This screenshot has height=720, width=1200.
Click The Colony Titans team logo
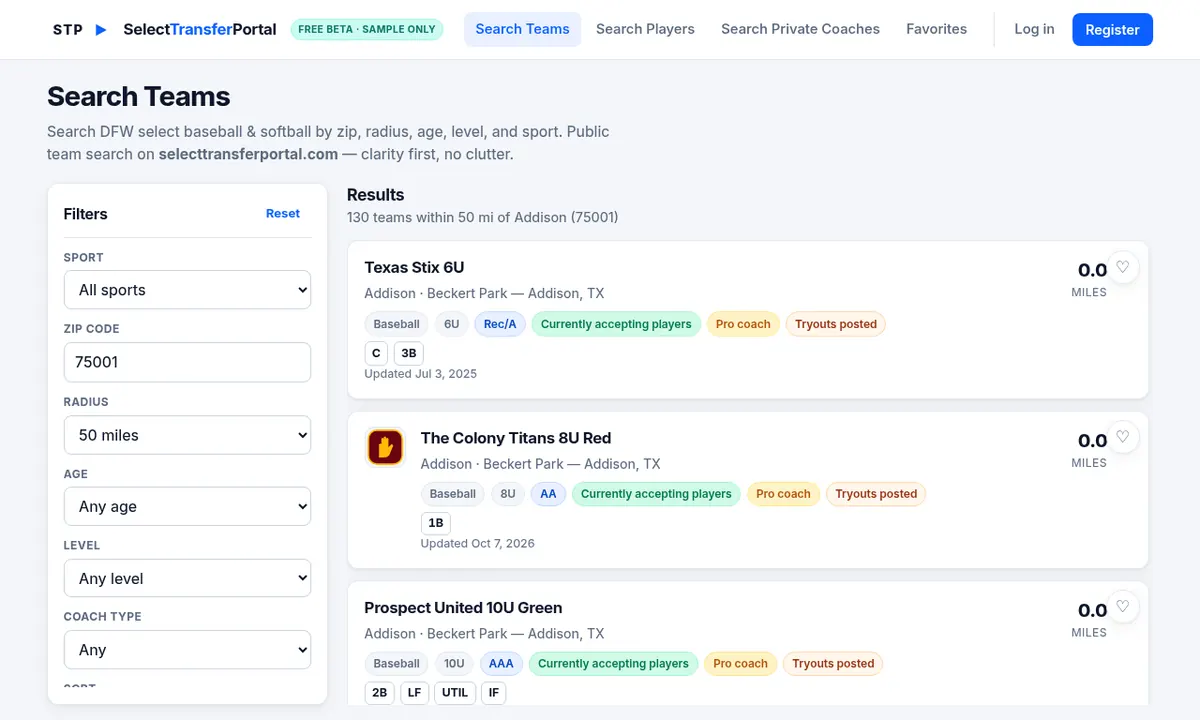[385, 447]
